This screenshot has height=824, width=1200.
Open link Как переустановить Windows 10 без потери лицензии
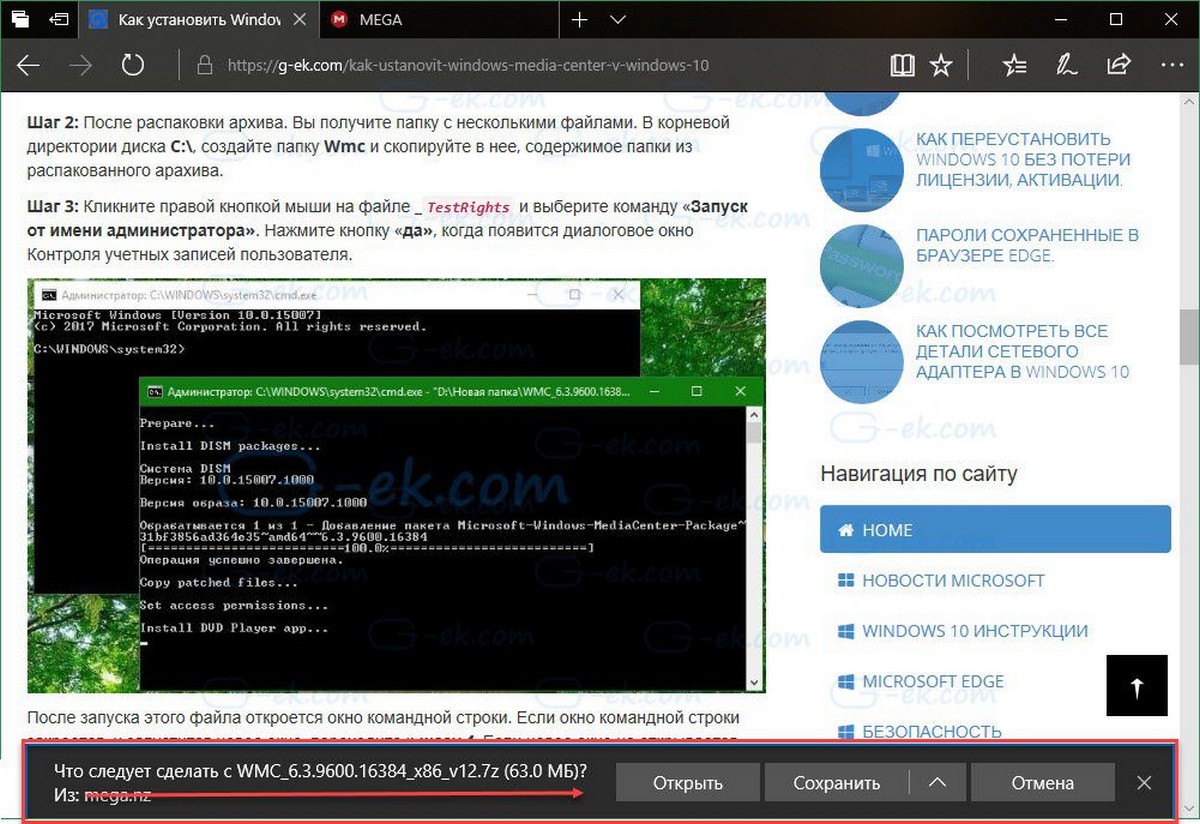pyautogui.click(x=1023, y=160)
